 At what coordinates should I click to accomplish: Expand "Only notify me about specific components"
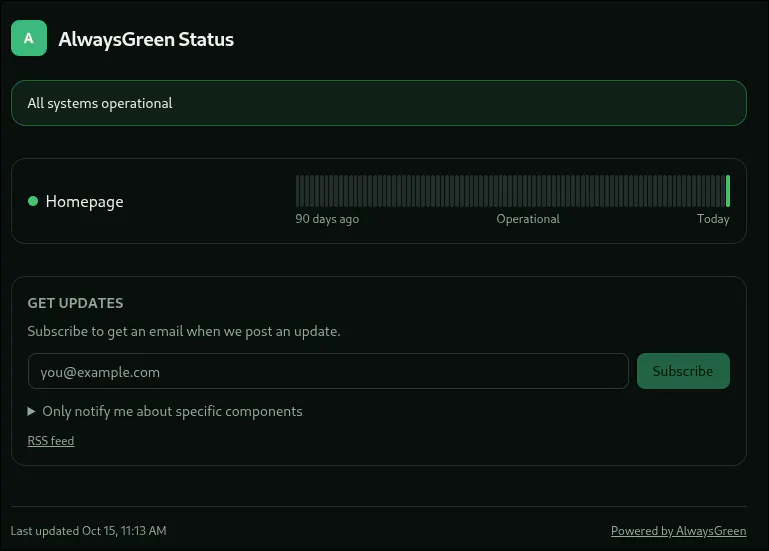point(165,411)
